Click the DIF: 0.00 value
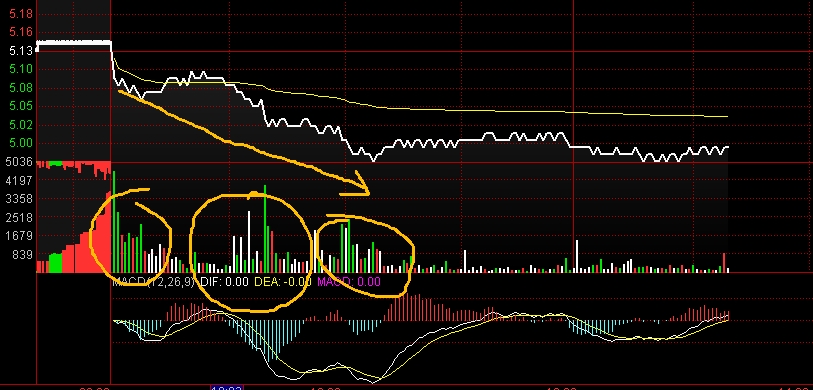The image size is (813, 390). (224, 282)
